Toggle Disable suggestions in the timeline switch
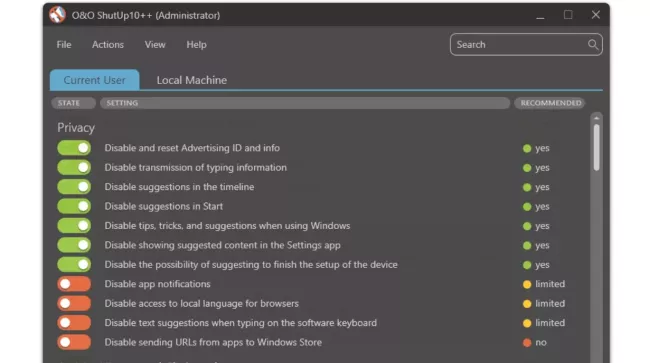Image resolution: width=650 pixels, height=363 pixels. (74, 187)
